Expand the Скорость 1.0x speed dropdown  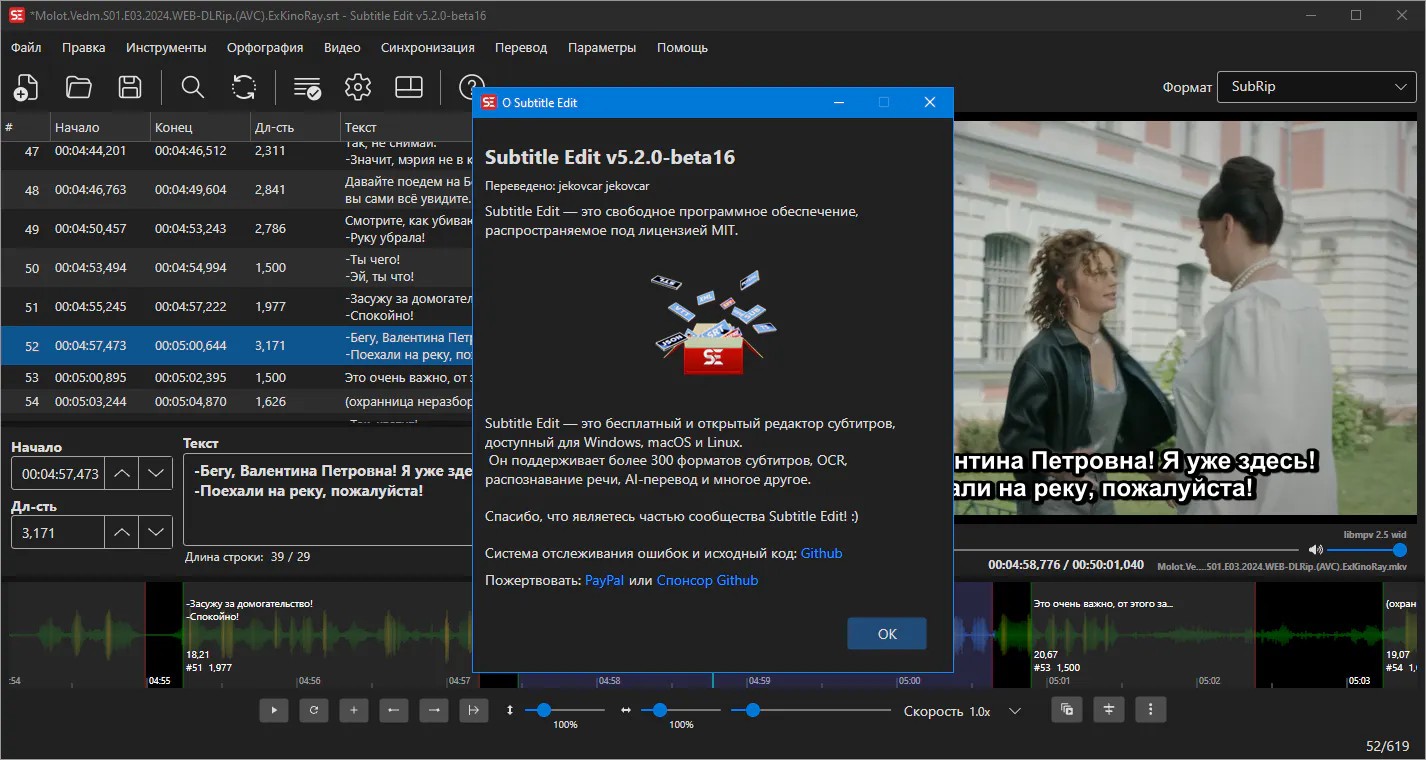pos(1015,711)
